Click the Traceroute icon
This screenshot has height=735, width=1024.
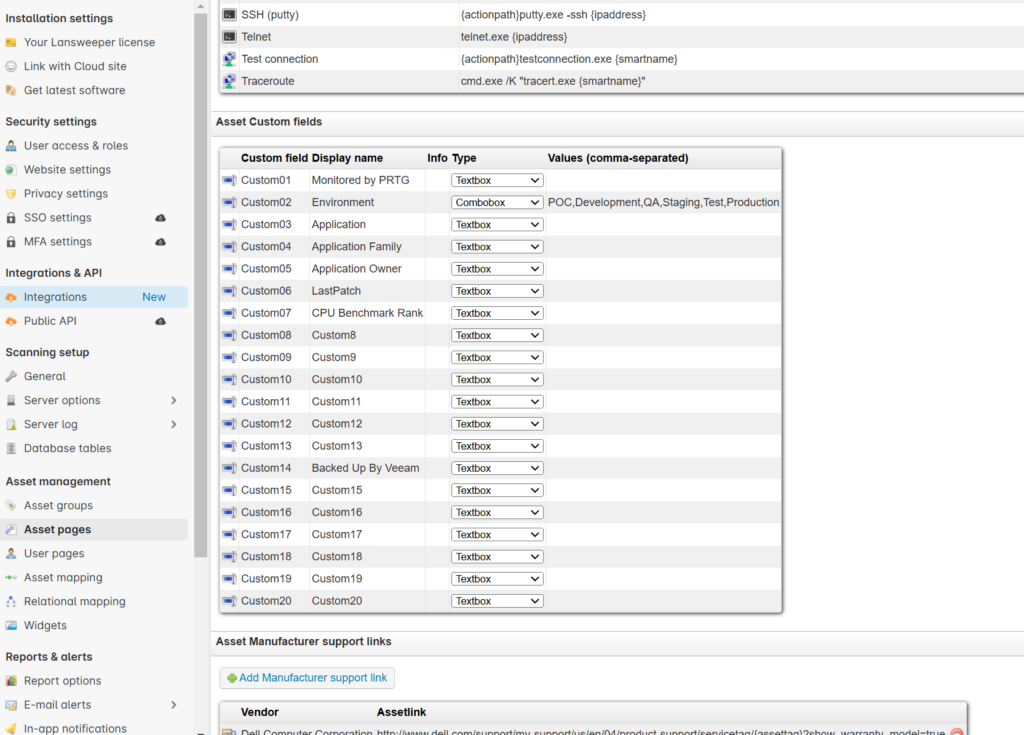pos(227,81)
